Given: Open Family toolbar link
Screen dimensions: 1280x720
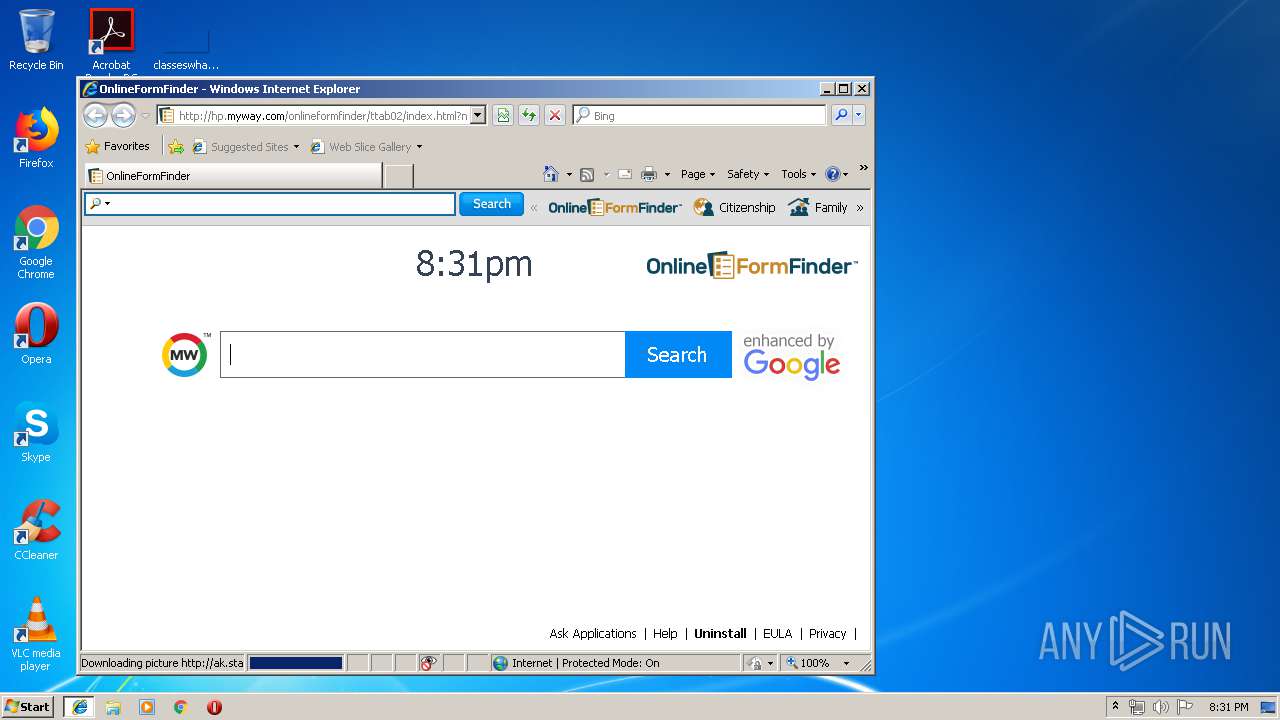Looking at the screenshot, I should [818, 208].
